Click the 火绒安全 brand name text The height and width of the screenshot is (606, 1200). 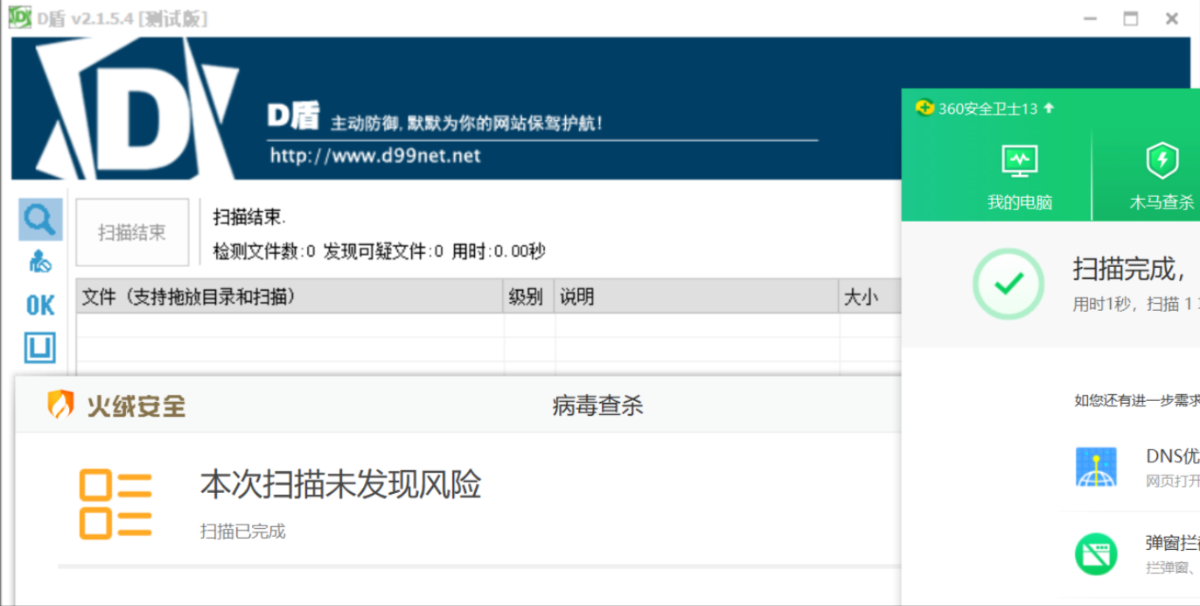click(135, 405)
